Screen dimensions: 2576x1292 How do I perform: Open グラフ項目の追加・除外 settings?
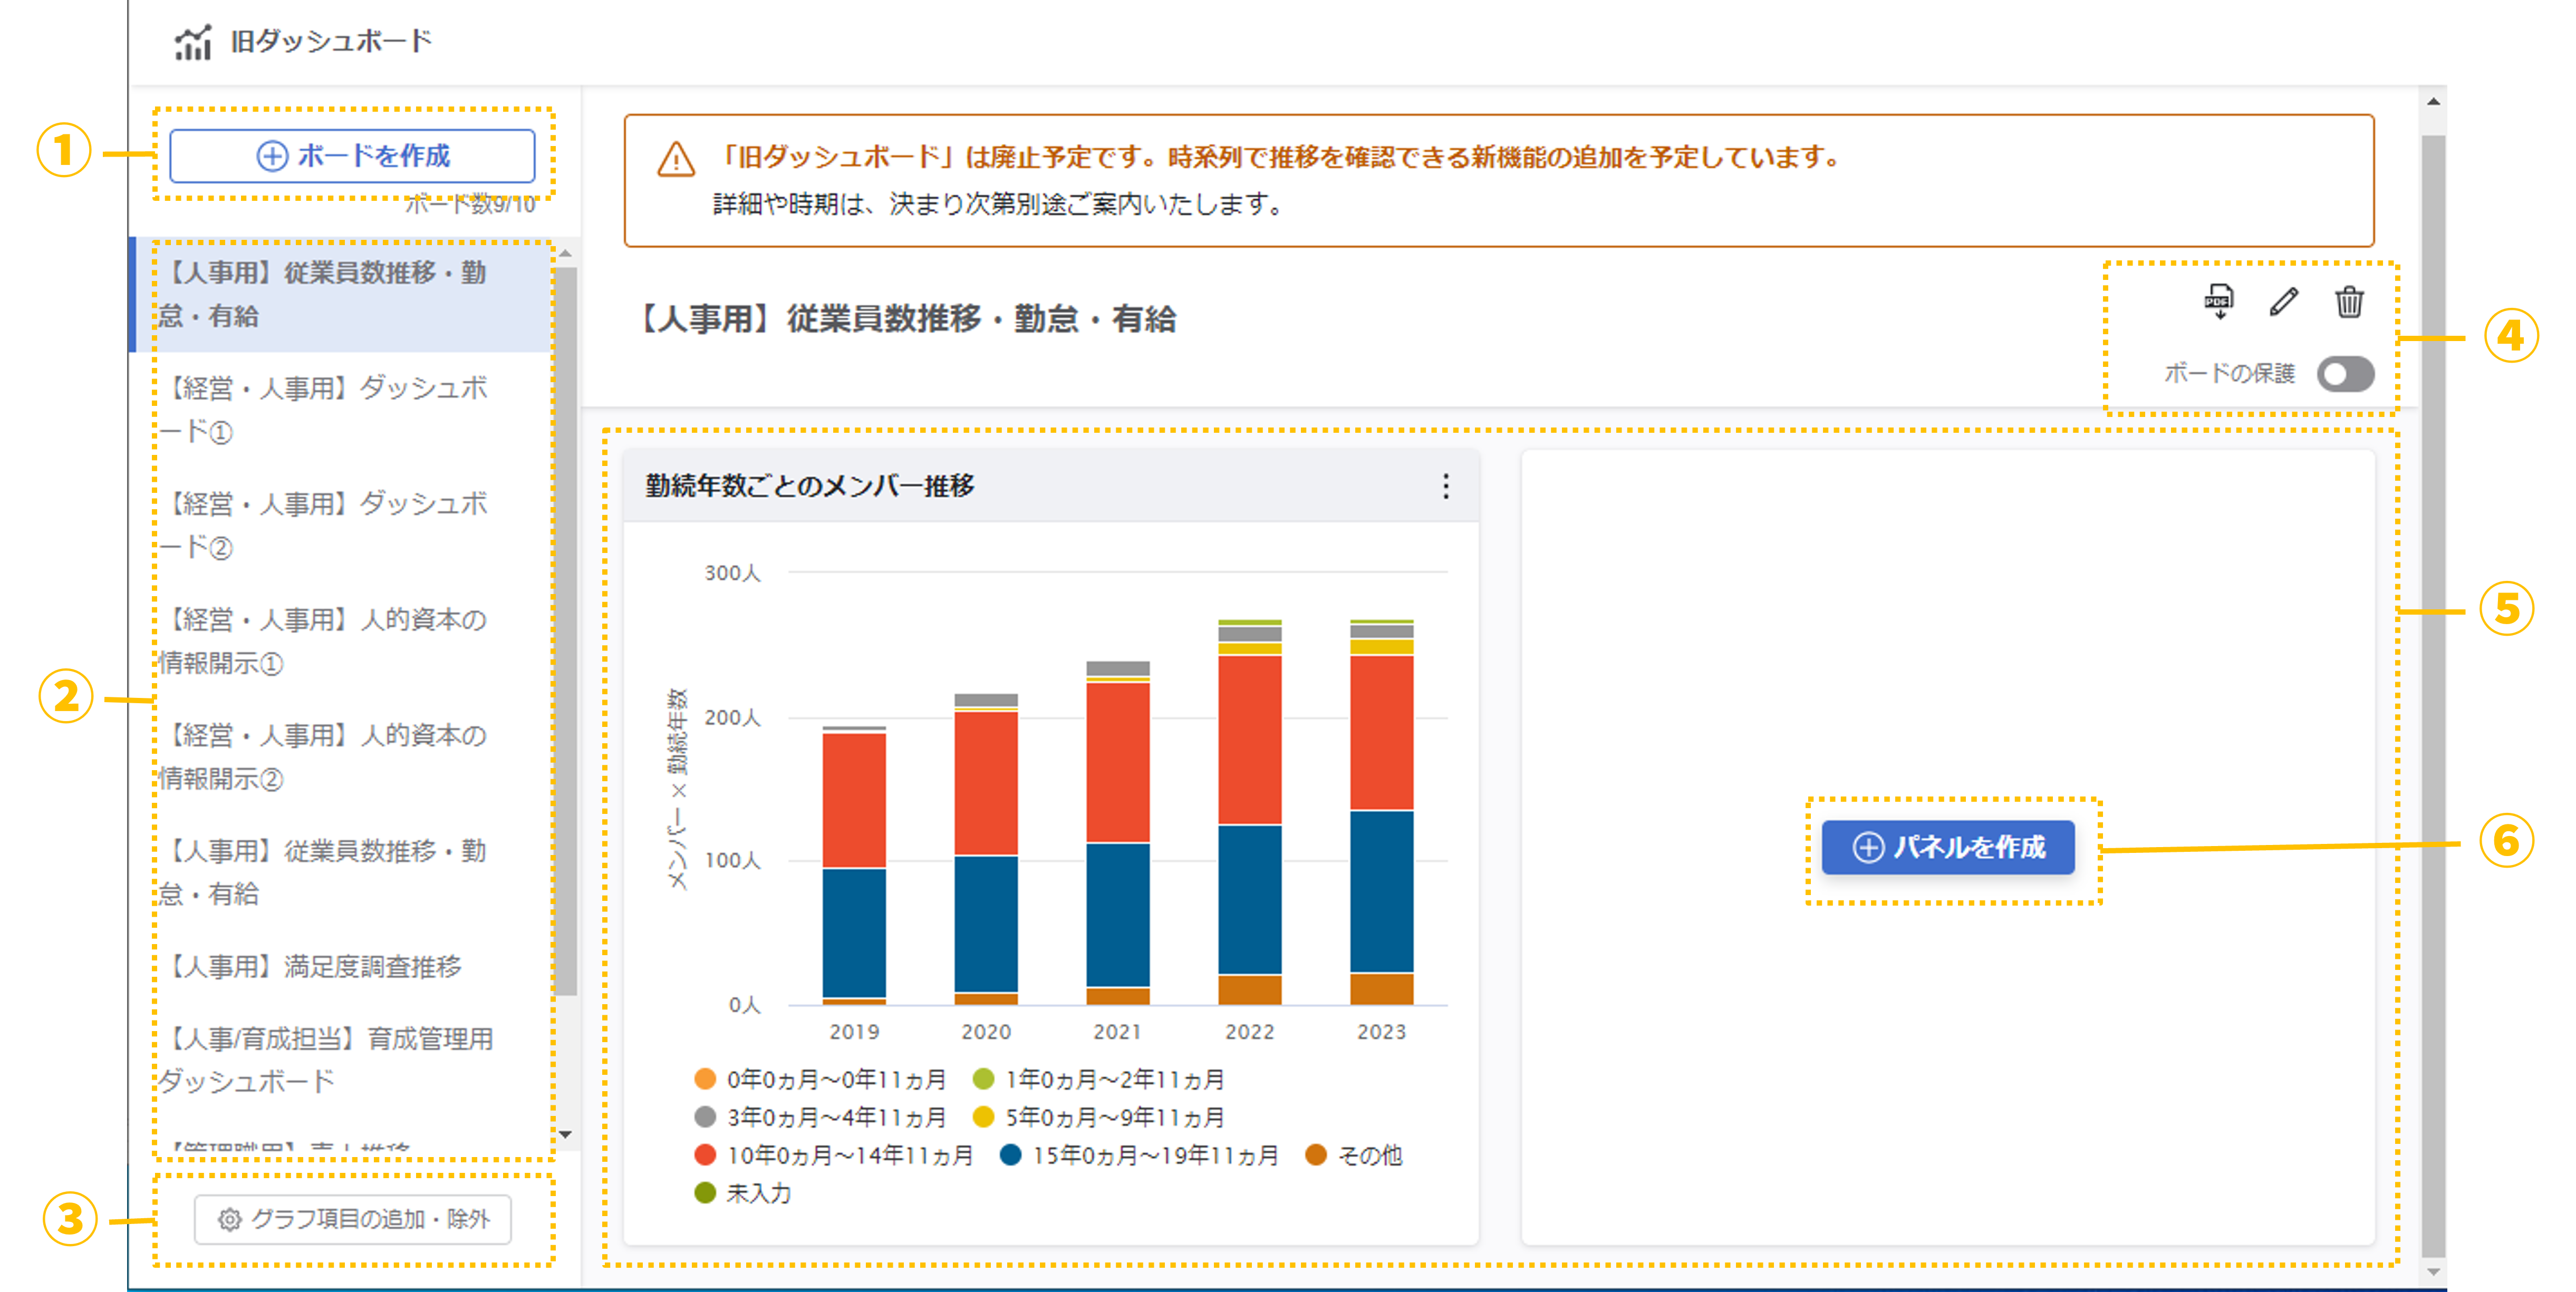pyautogui.click(x=352, y=1219)
